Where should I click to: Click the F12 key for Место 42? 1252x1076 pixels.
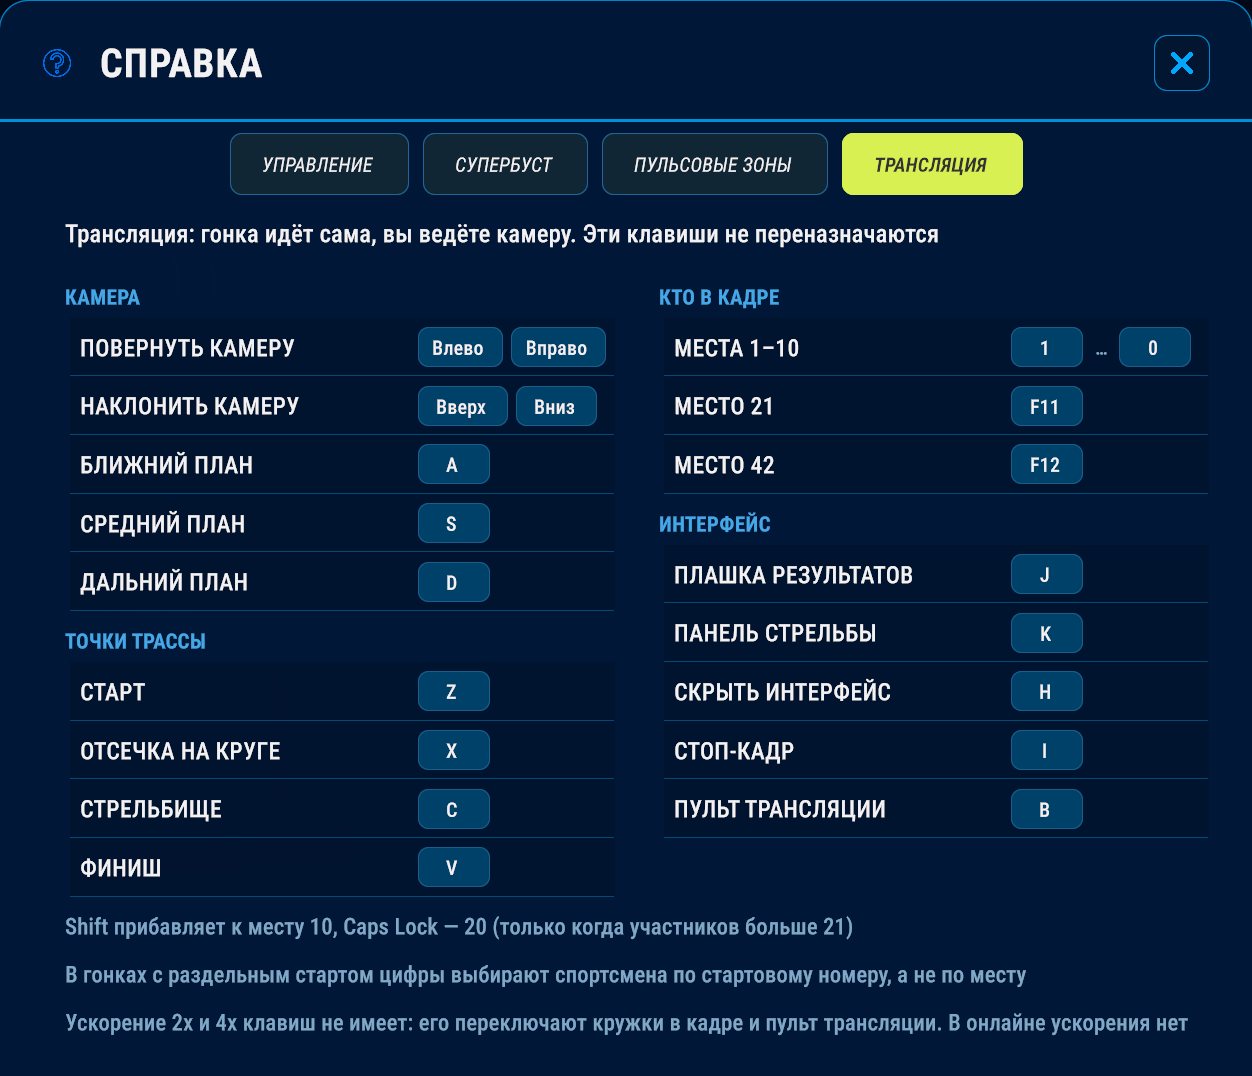pos(1046,465)
